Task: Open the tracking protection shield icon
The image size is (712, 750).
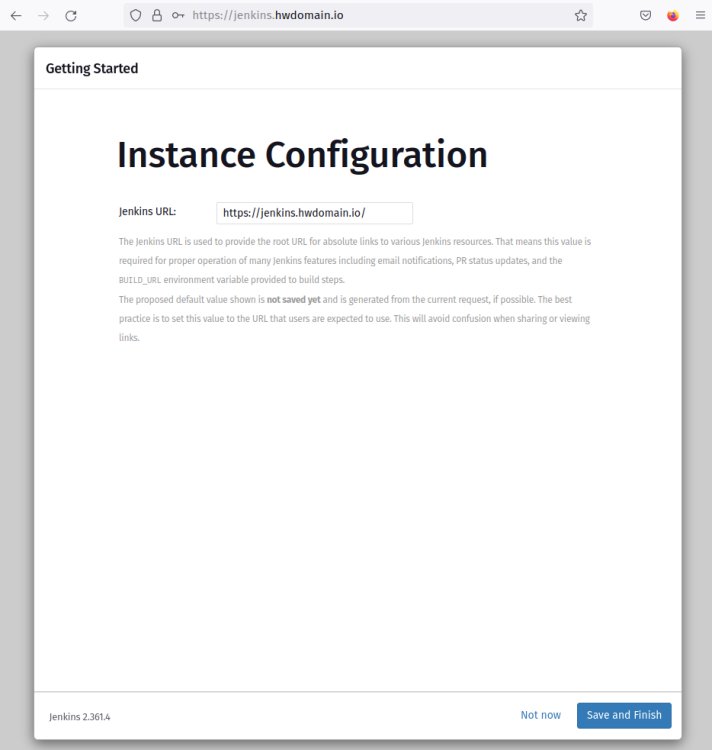Action: click(136, 16)
